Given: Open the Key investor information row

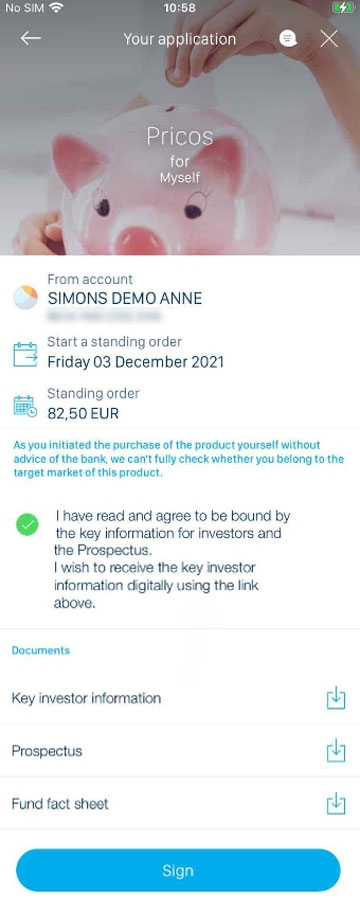Looking at the screenshot, I should click(x=180, y=698).
